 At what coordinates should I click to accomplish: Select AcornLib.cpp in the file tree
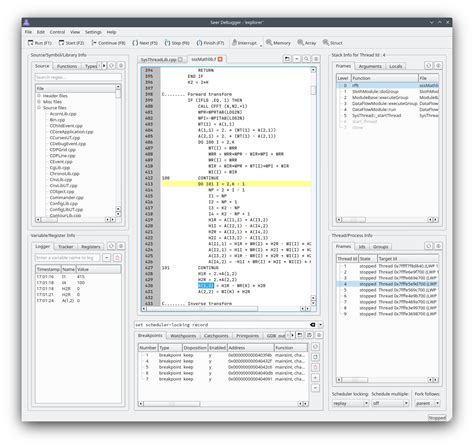click(x=63, y=114)
